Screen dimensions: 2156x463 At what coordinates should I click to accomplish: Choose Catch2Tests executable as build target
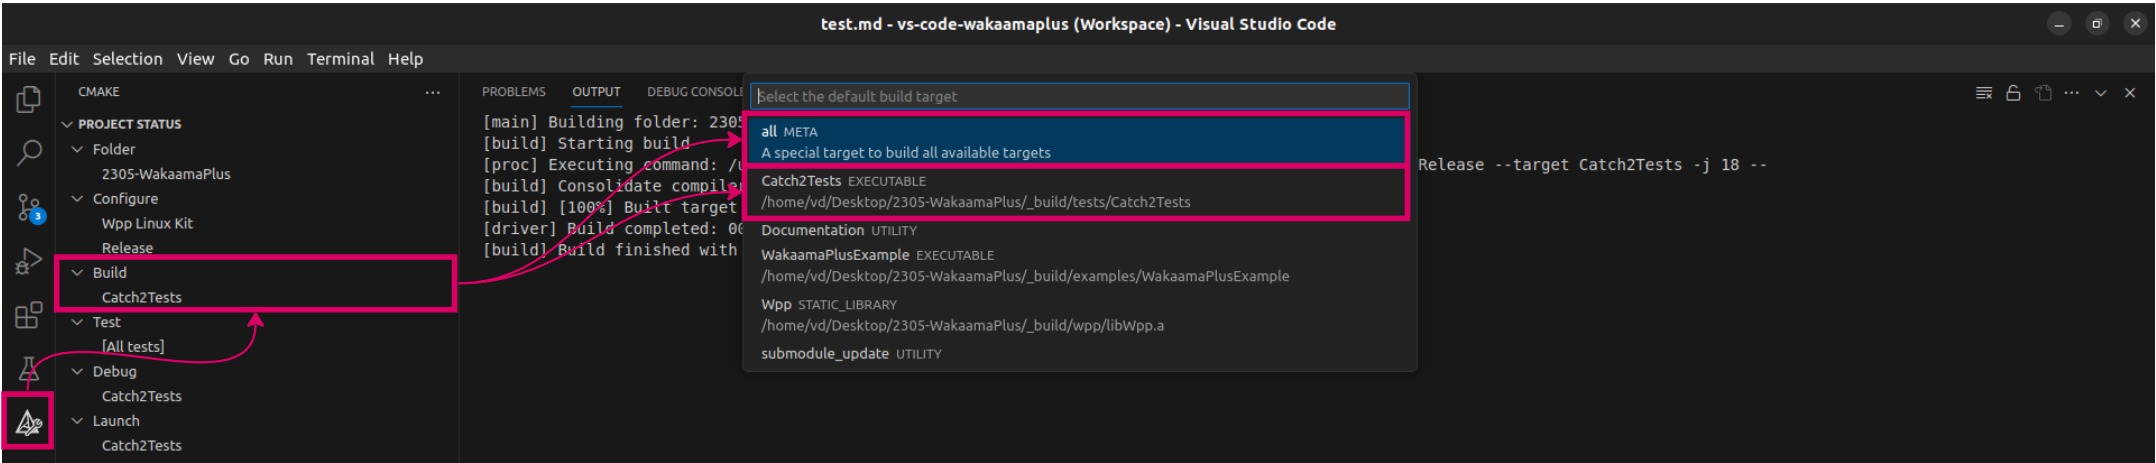tap(1076, 192)
